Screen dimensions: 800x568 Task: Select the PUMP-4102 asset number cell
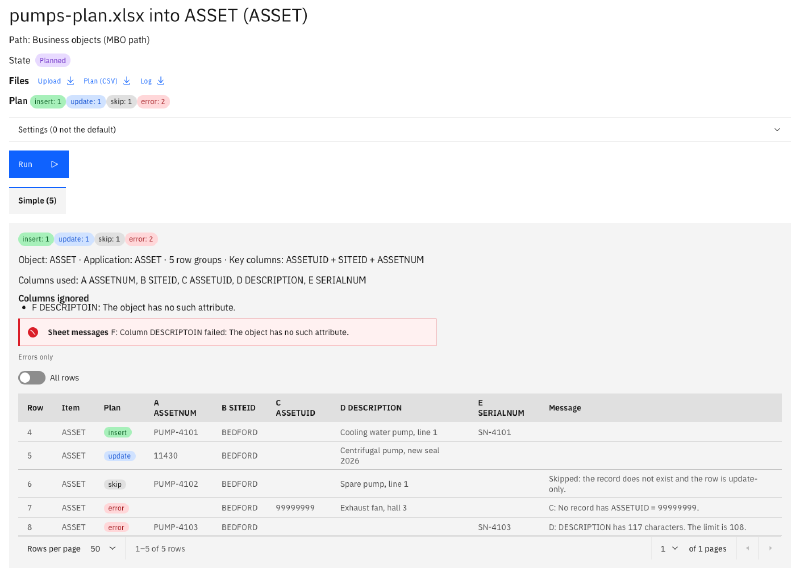pyautogui.click(x=176, y=484)
